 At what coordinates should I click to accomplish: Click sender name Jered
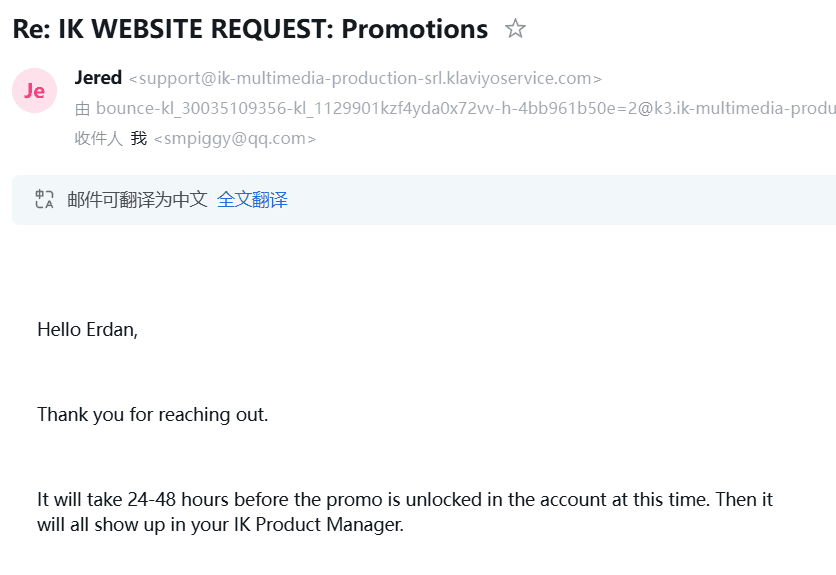point(98,78)
